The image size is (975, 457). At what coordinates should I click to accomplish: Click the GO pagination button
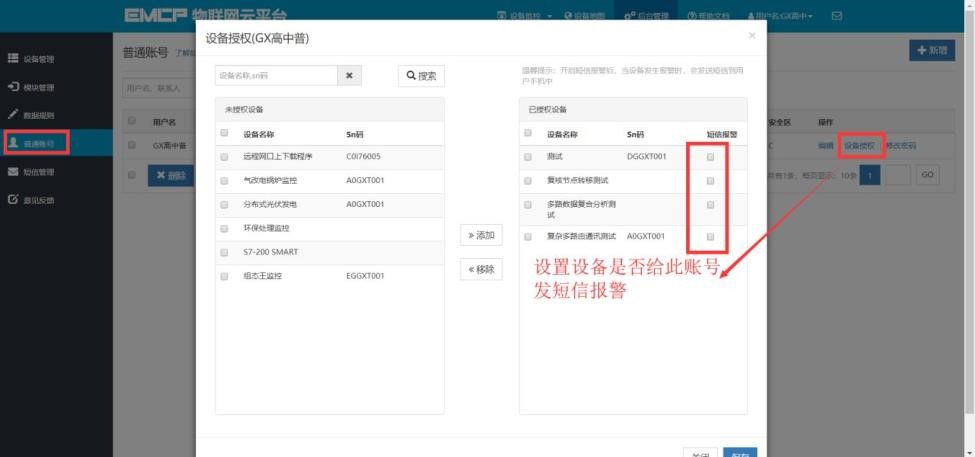(x=926, y=175)
